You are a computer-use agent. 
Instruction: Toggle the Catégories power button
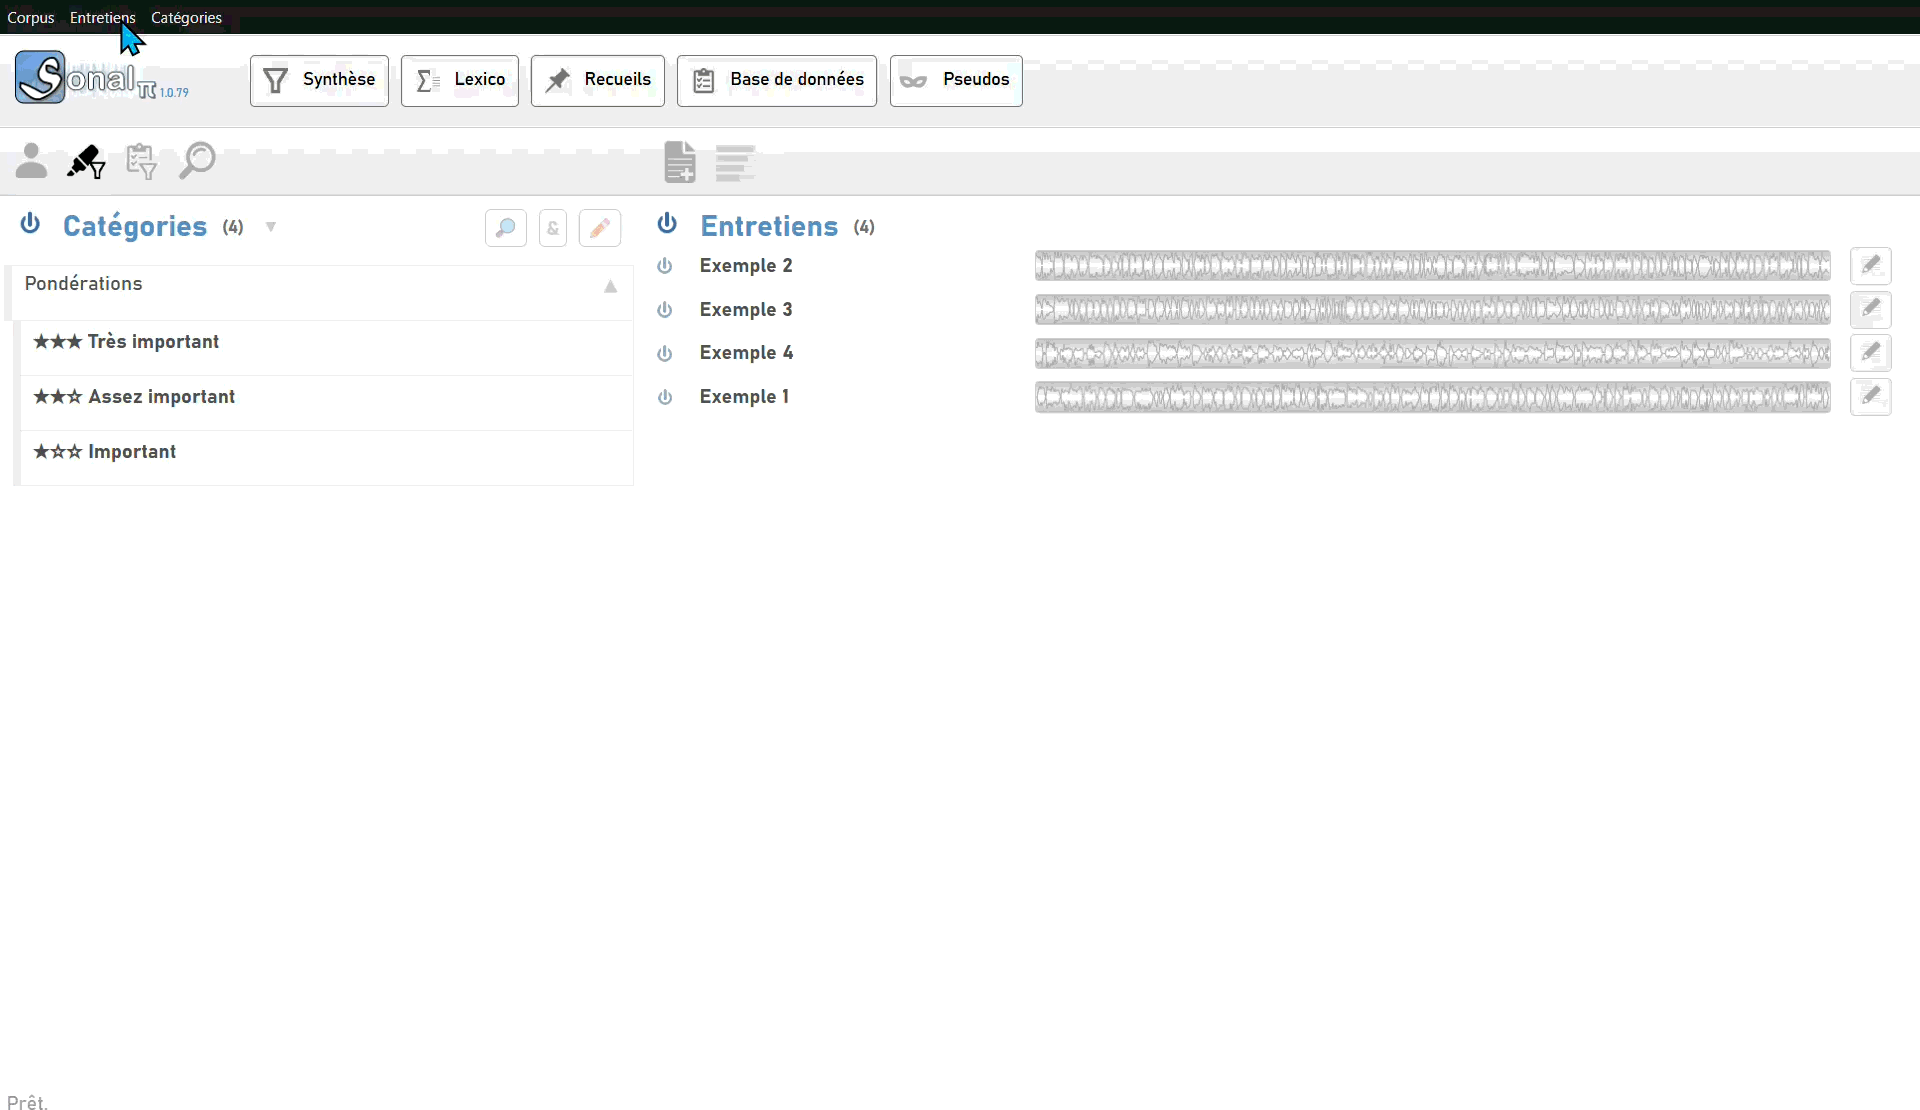coord(30,223)
